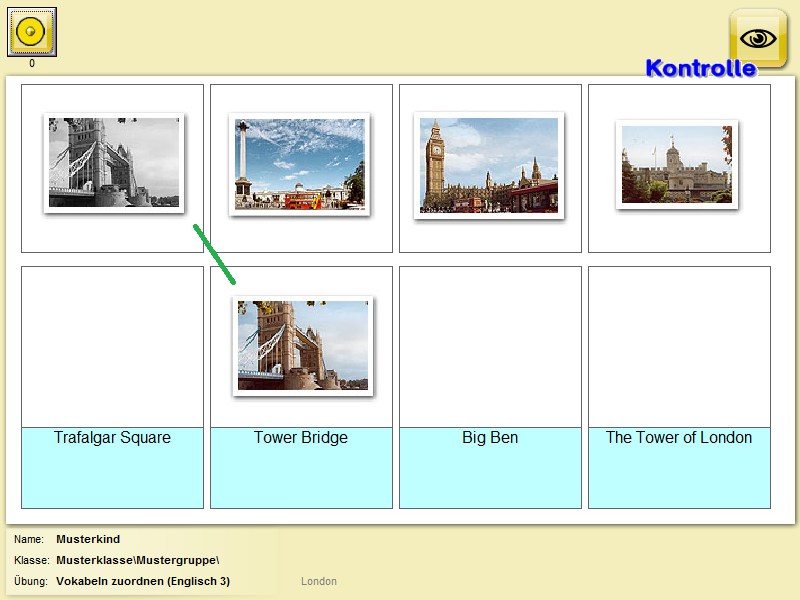Click empty drop slot above The Tower of London
Screen dimensions: 800x600
(x=679, y=347)
